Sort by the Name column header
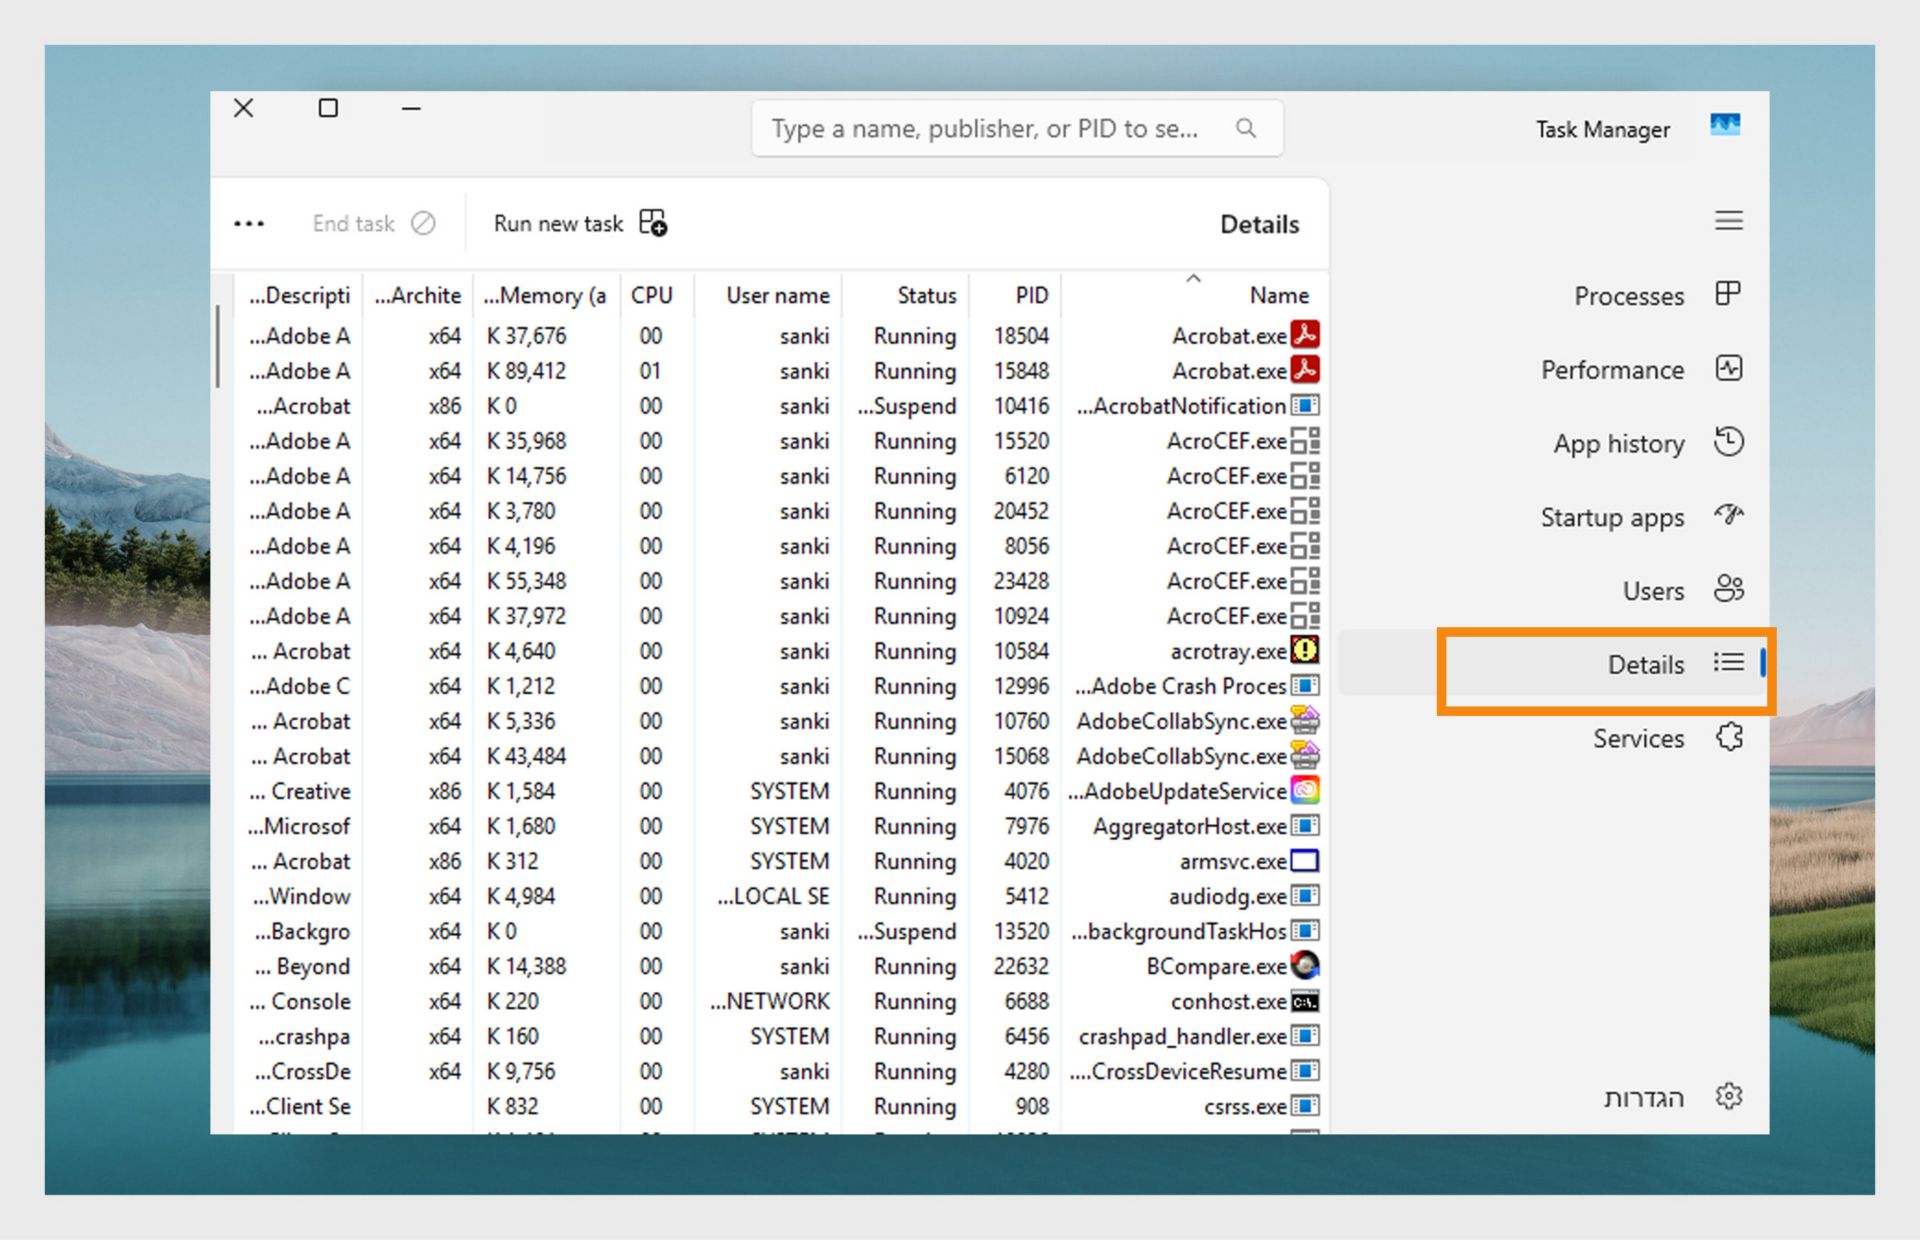Viewport: 1920px width, 1240px height. tap(1278, 295)
